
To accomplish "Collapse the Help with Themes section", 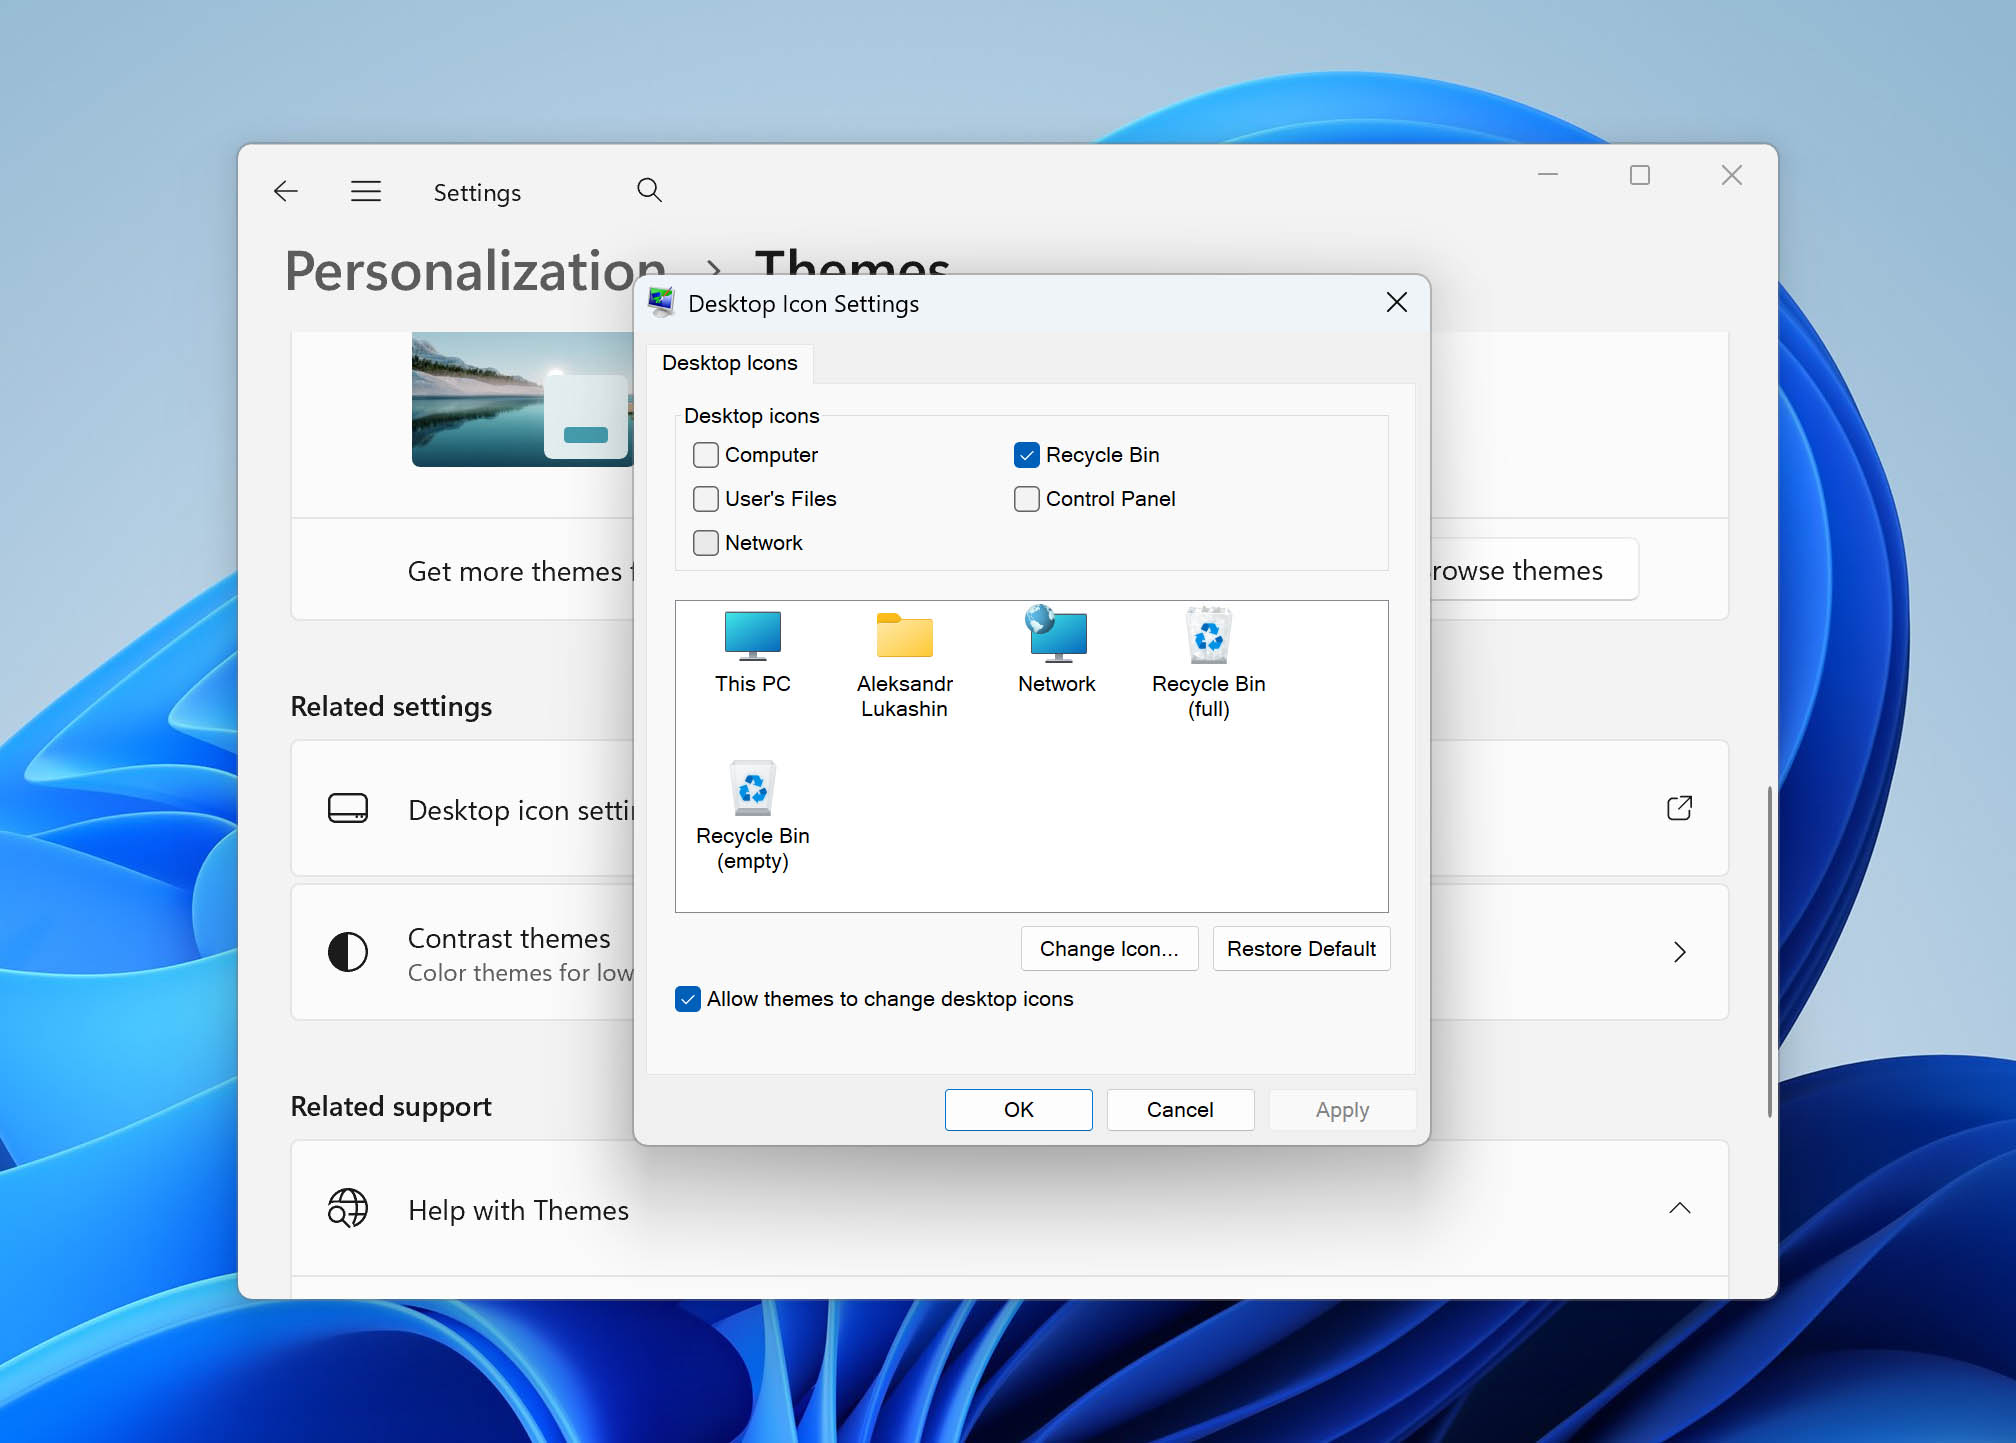I will [x=1680, y=1208].
